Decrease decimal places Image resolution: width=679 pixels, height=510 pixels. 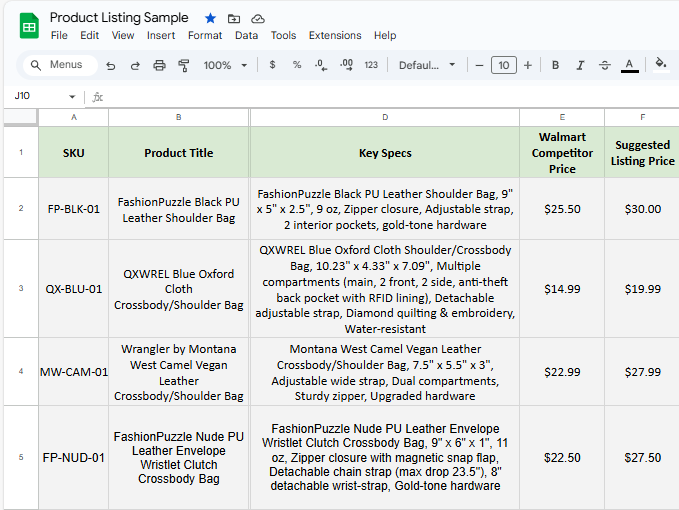321,65
